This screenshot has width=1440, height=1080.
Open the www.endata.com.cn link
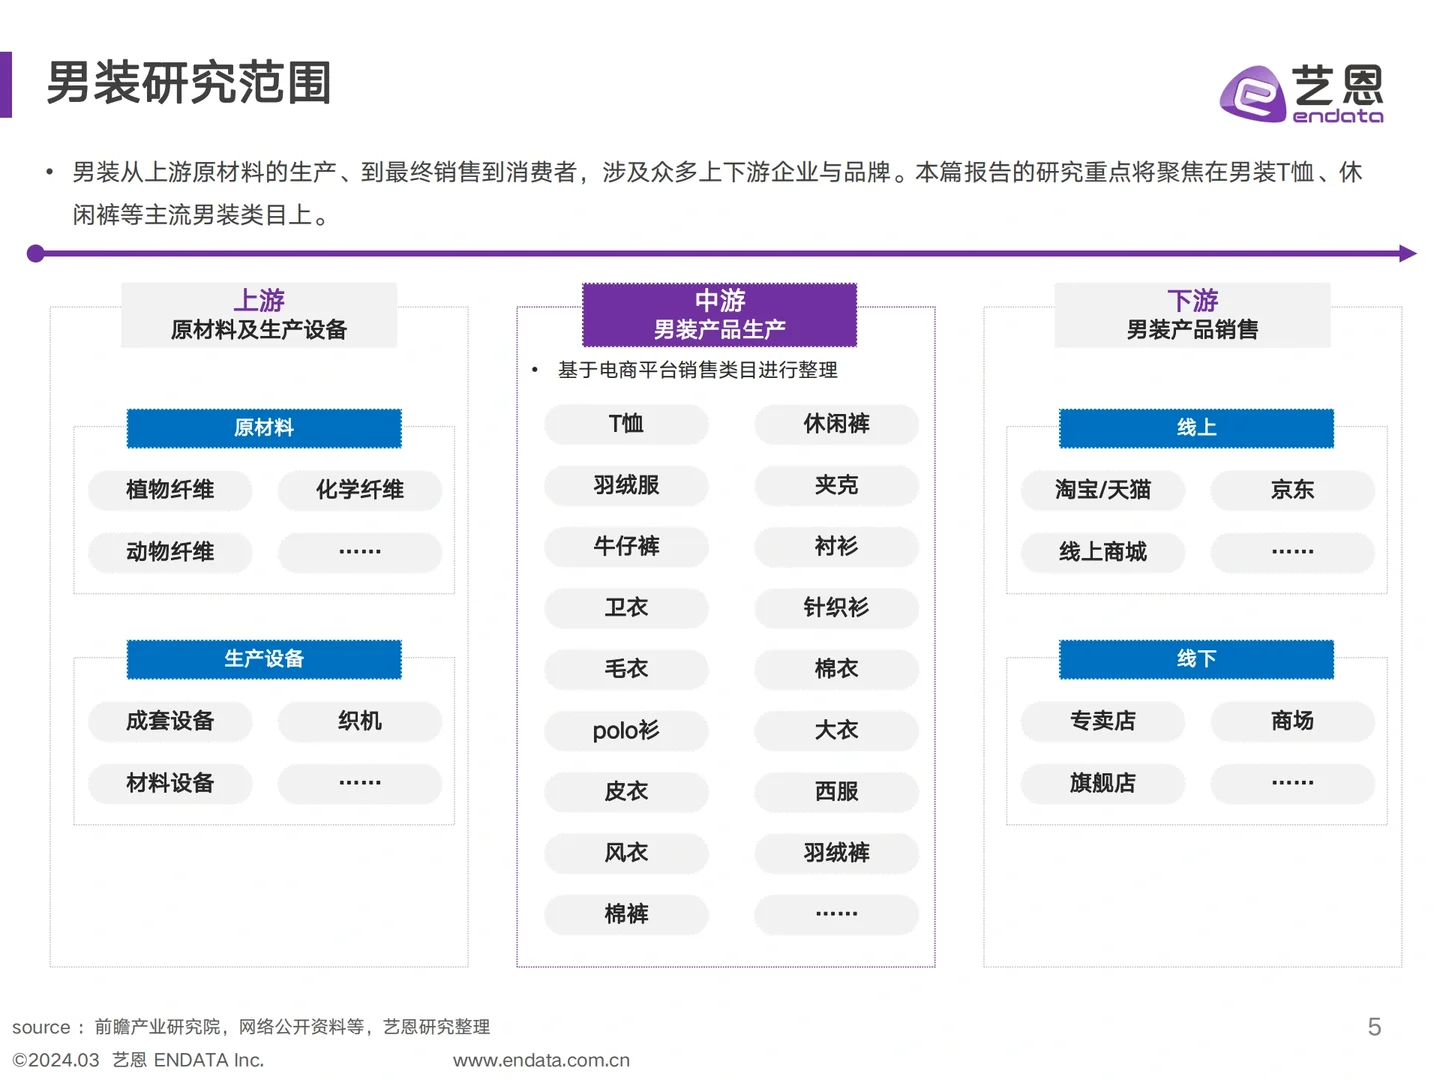coord(541,1060)
